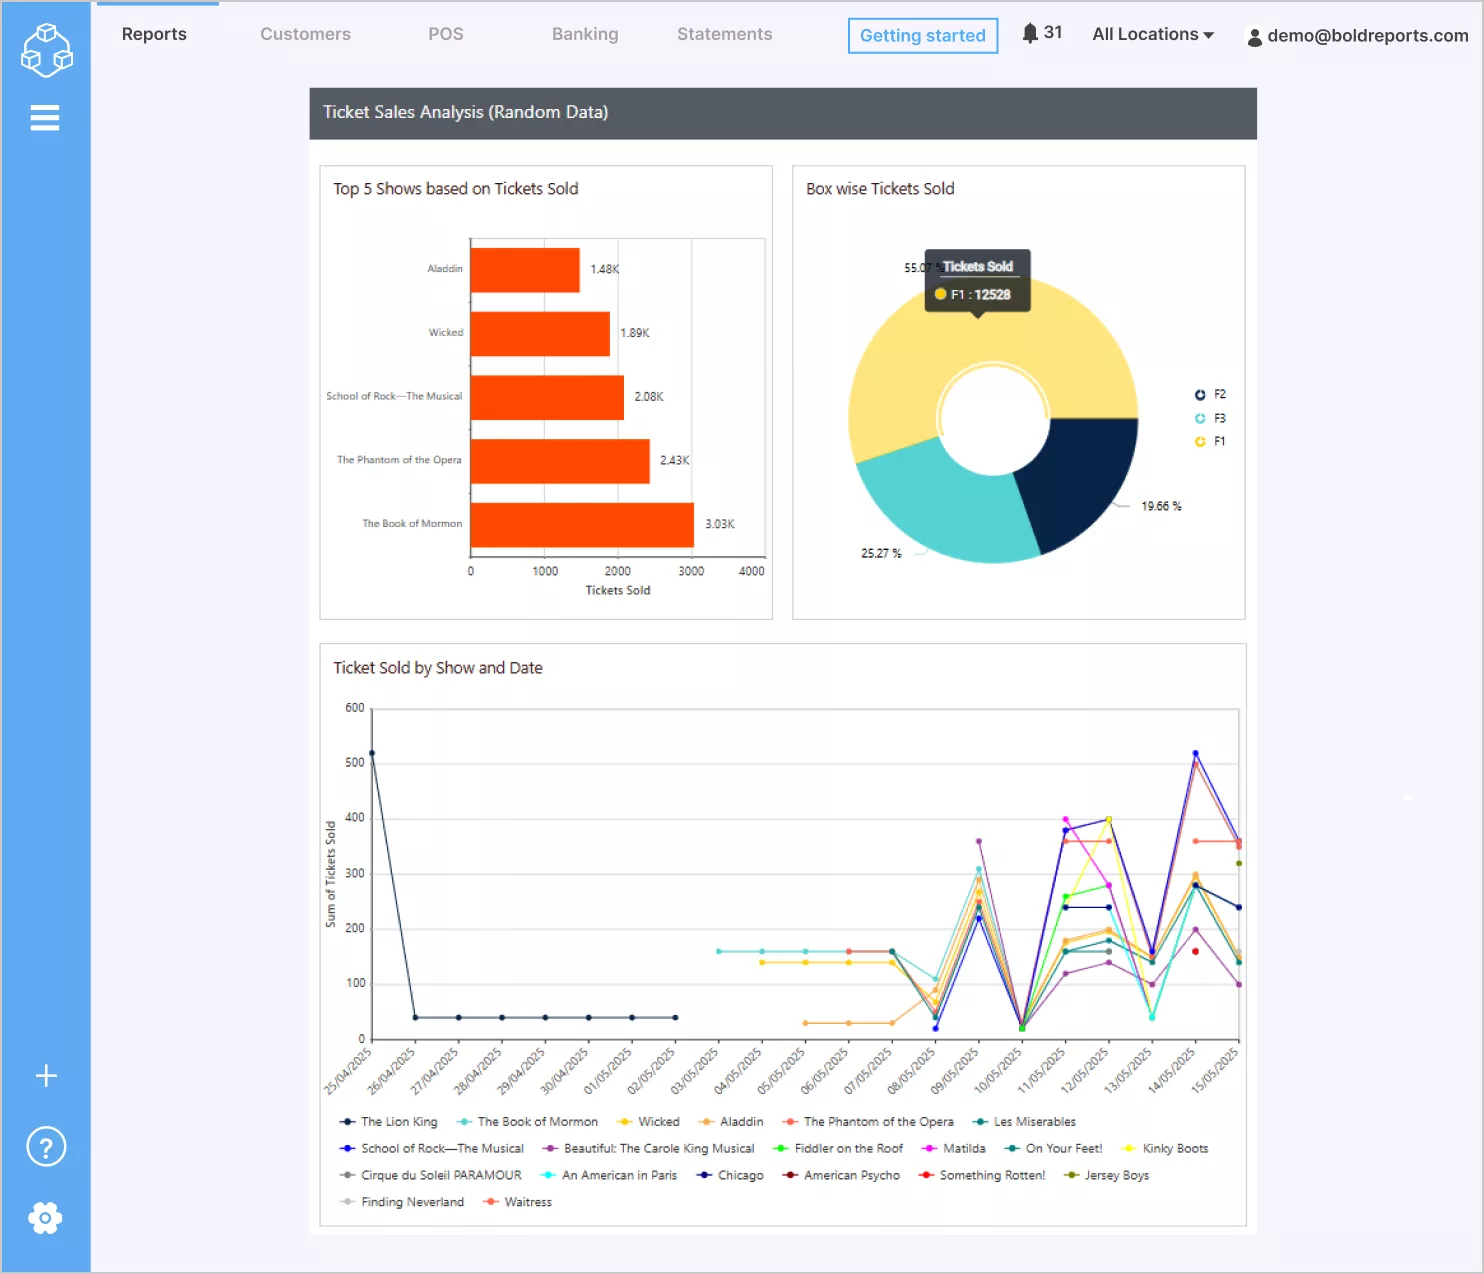Select the POS tab
This screenshot has width=1484, height=1274.
(x=445, y=33)
